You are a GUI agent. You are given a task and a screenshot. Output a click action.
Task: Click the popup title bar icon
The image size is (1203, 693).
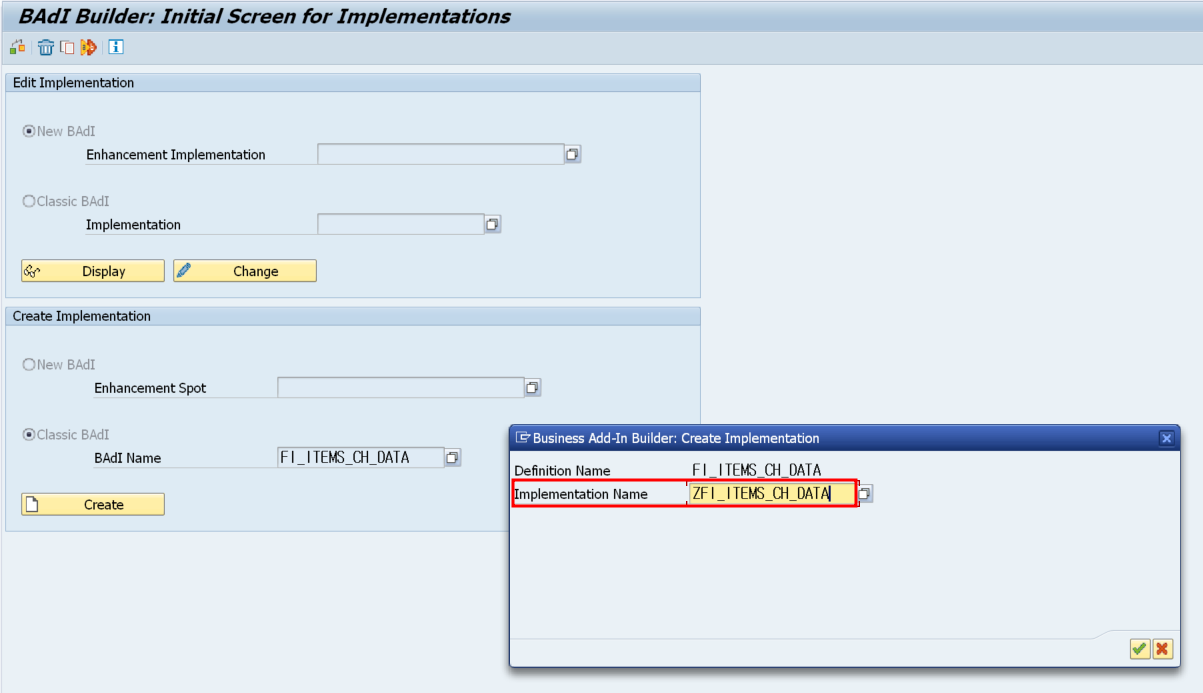point(522,438)
